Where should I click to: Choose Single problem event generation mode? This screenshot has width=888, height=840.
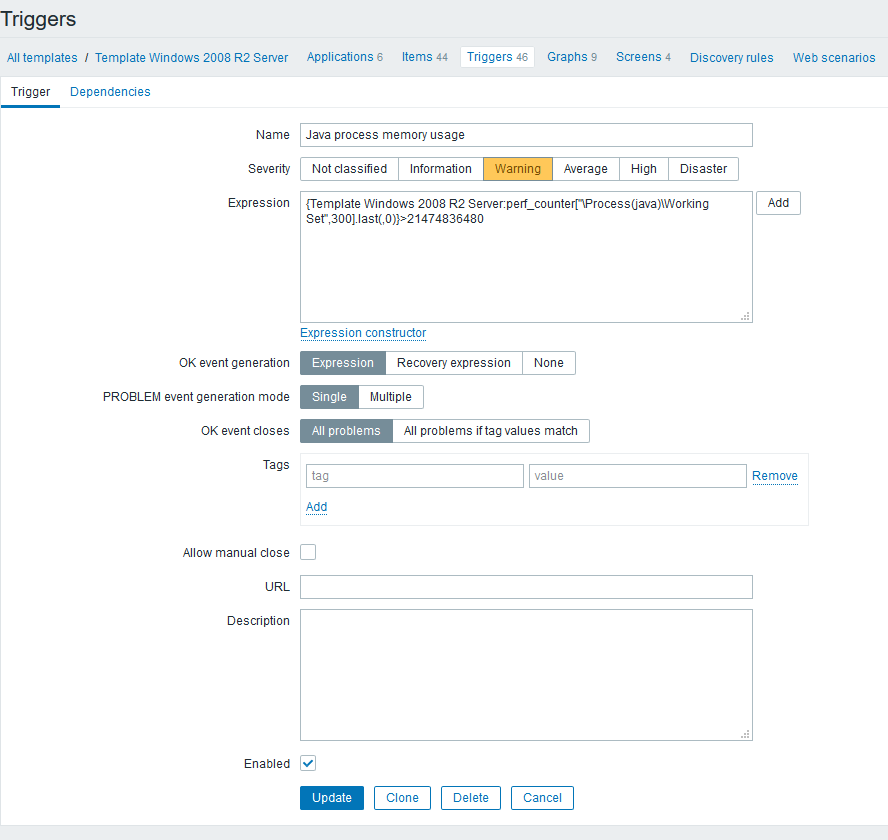329,397
